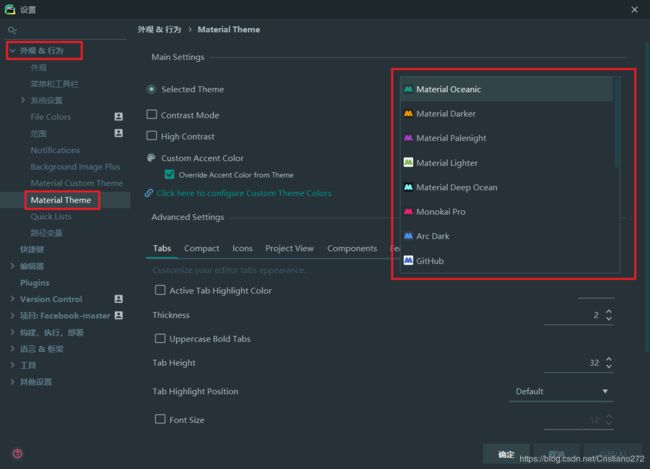650x469 pixels.
Task: Select the pink Monokai Pro icon
Action: click(x=408, y=211)
